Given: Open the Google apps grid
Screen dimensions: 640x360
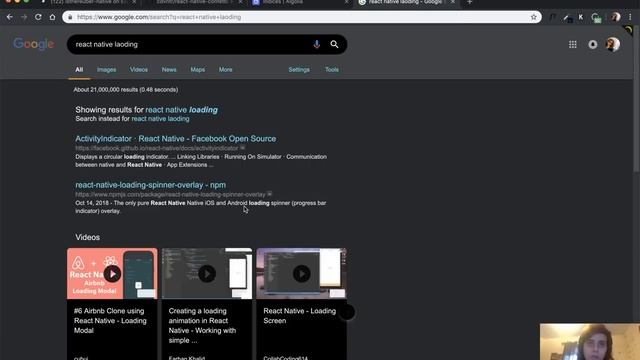Looking at the screenshot, I should 573,44.
